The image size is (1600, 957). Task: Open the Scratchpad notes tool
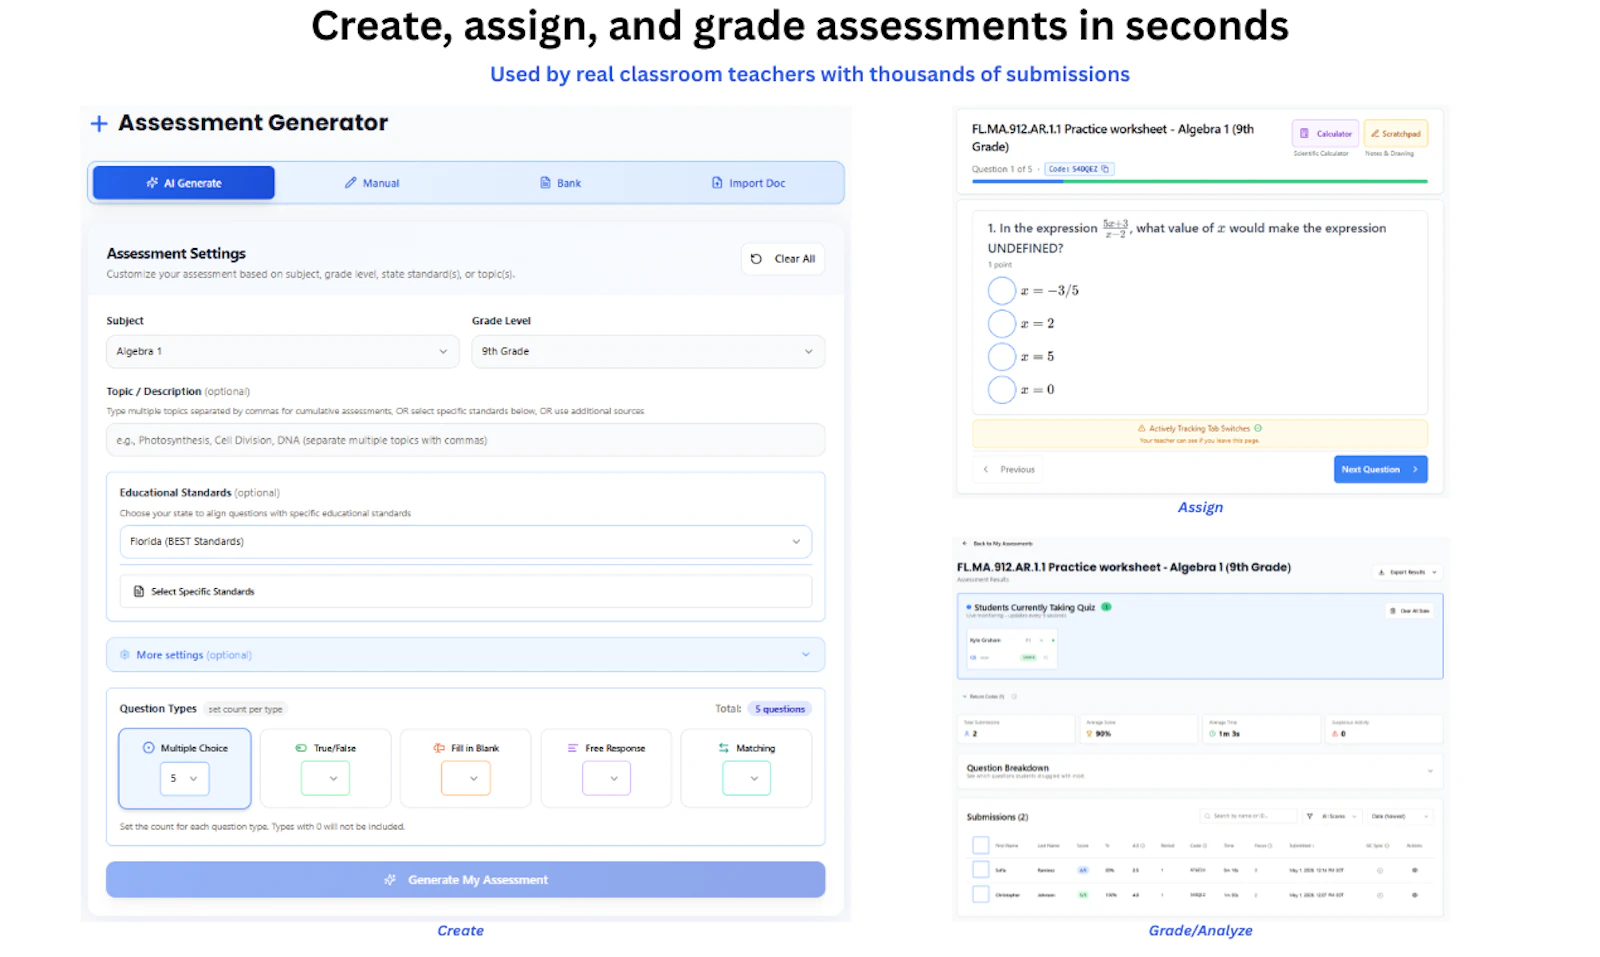pyautogui.click(x=1395, y=134)
